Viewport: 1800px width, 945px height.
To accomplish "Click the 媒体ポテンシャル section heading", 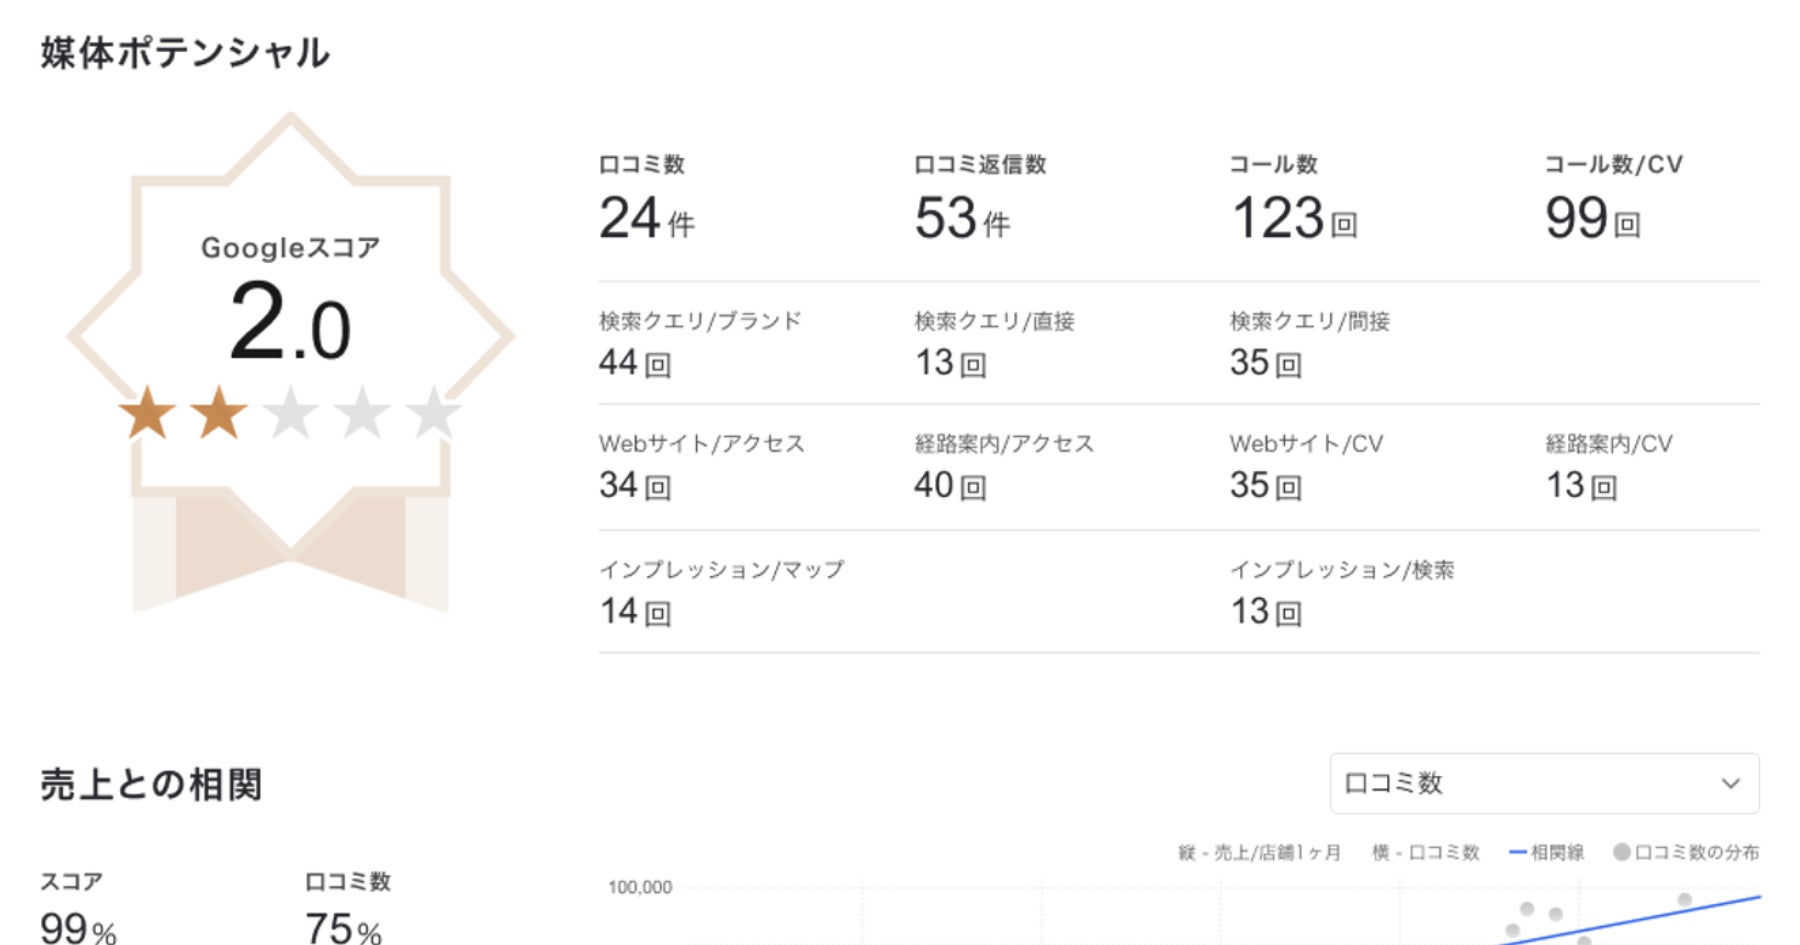I will (x=186, y=53).
